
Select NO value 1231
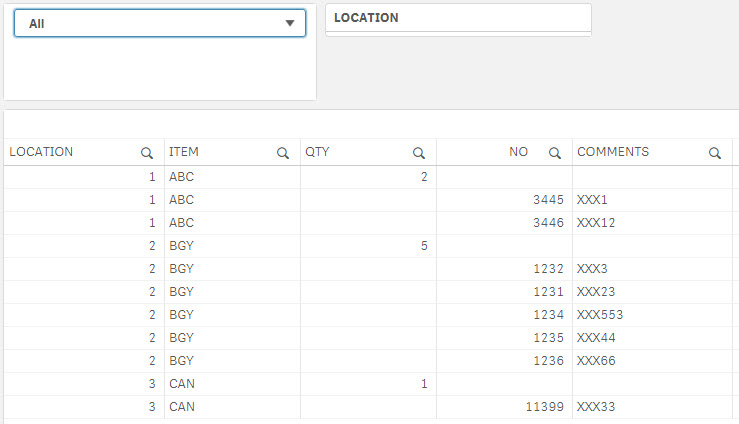click(x=548, y=292)
